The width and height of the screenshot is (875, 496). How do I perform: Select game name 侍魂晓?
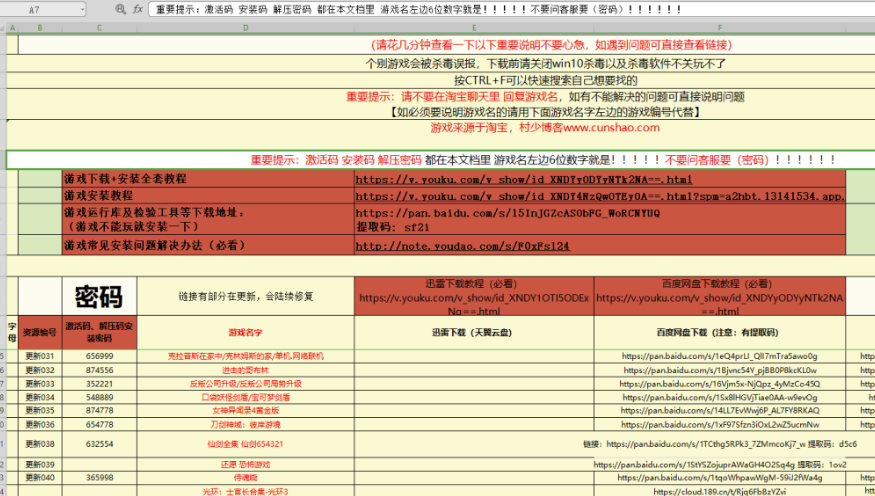[x=246, y=478]
